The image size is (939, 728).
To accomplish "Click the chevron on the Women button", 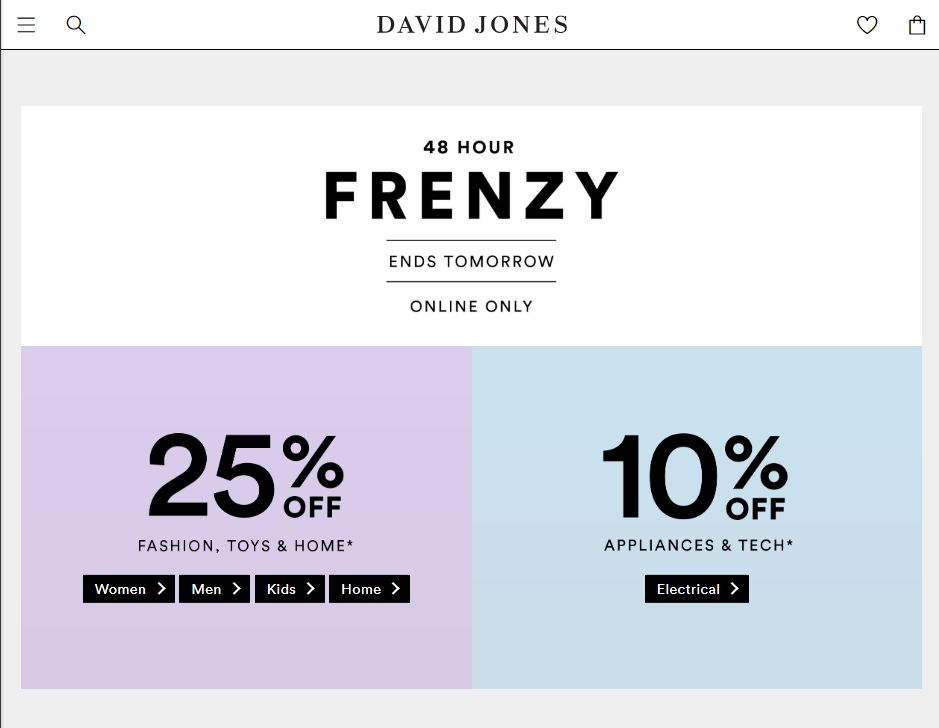I will point(162,589).
